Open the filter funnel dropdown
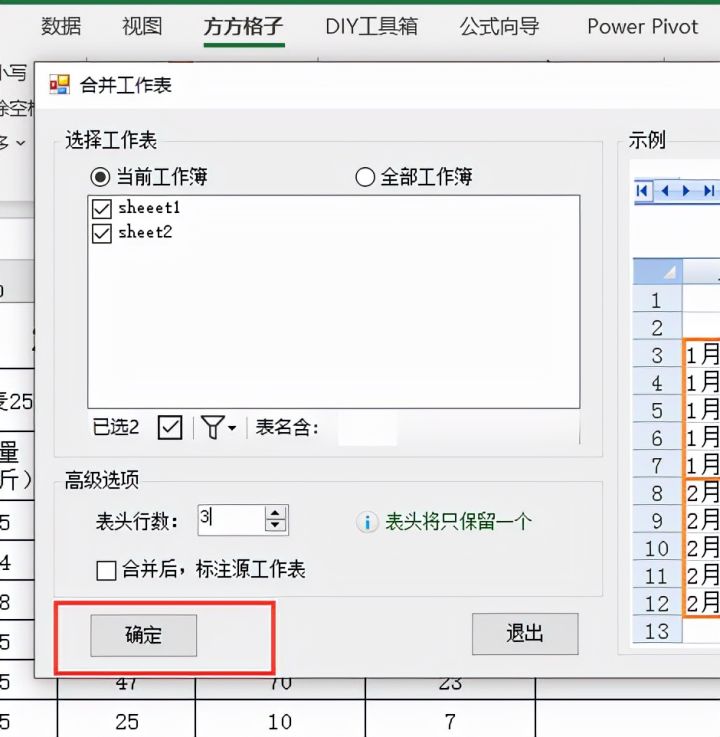Screen dimensions: 720x737 [x=219, y=427]
